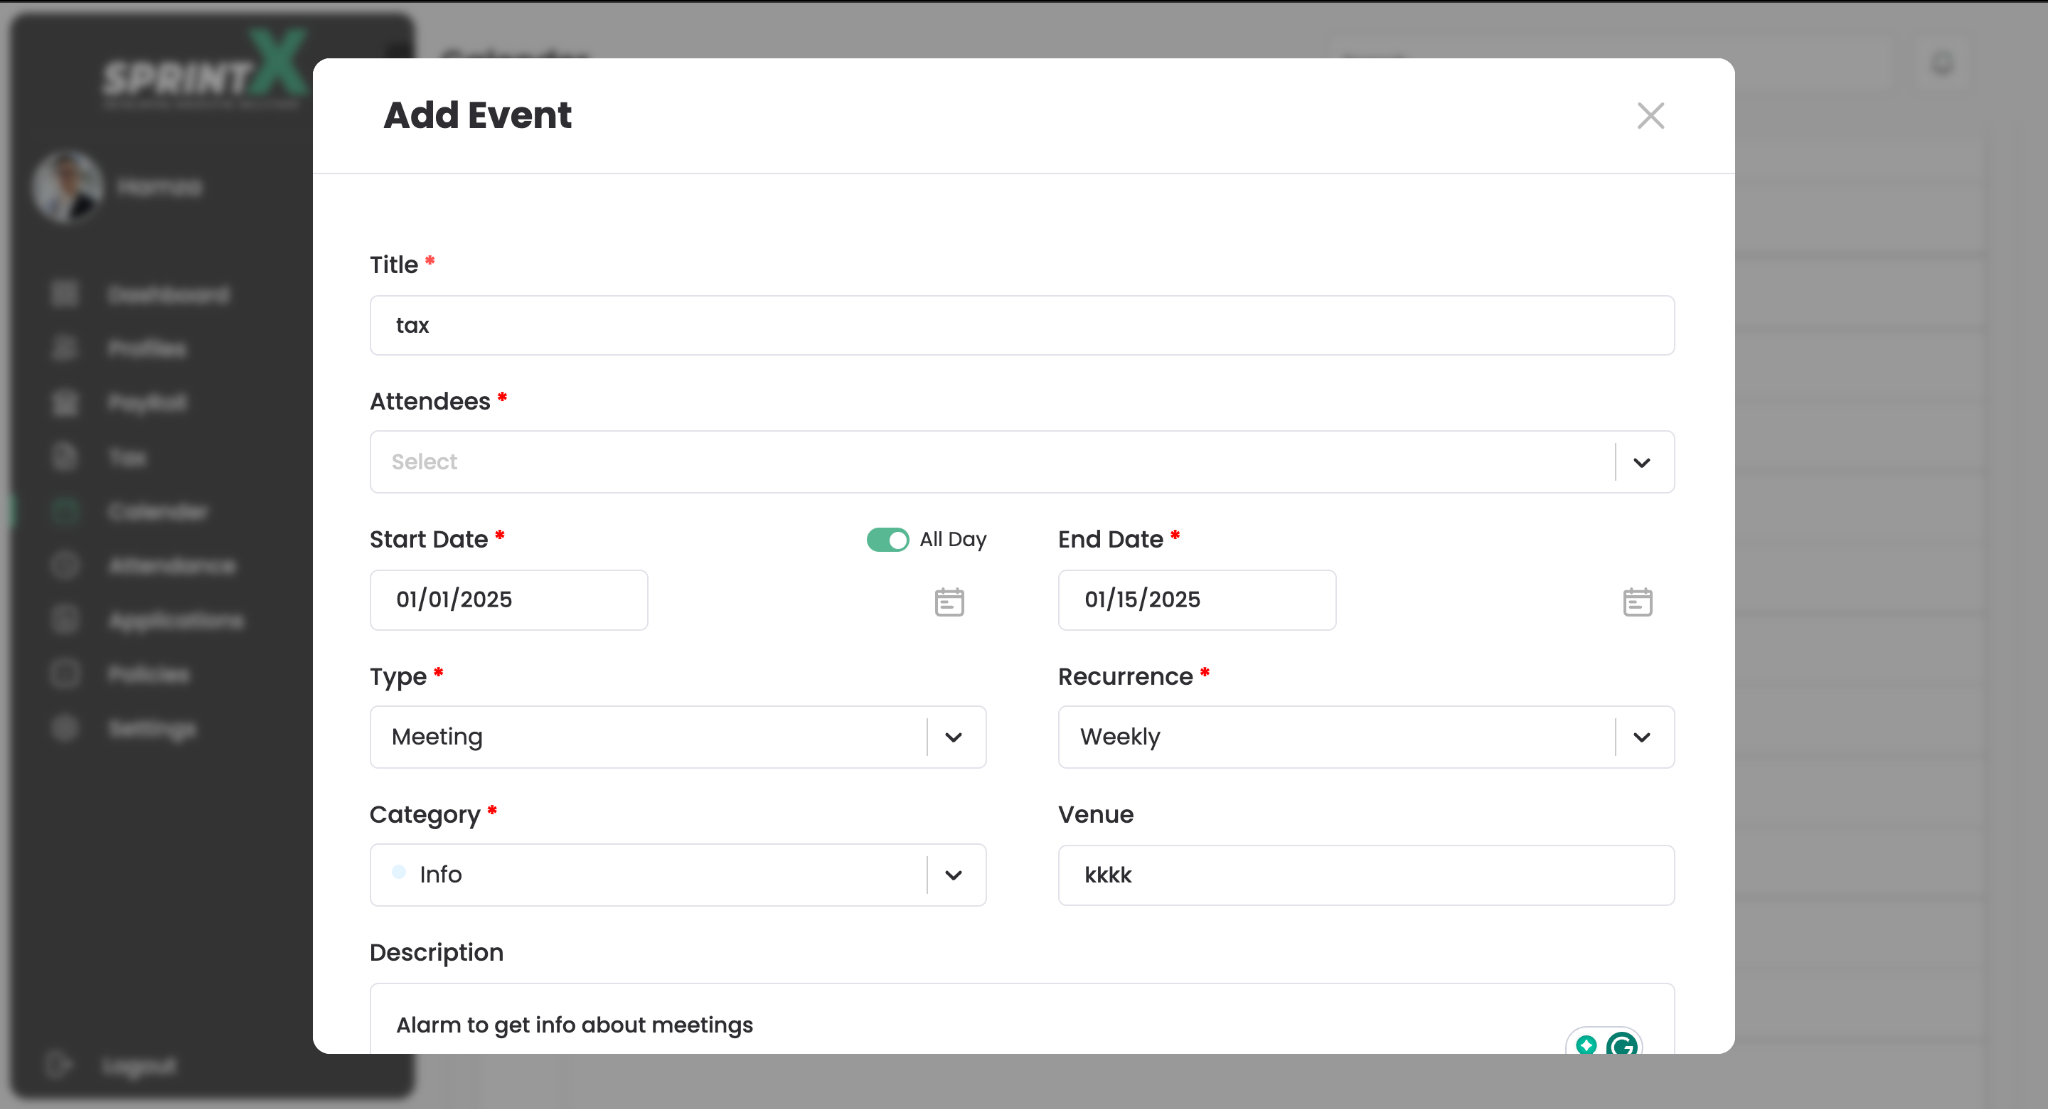Click the Start Date field 01/01/2025
The width and height of the screenshot is (2048, 1109).
click(508, 600)
